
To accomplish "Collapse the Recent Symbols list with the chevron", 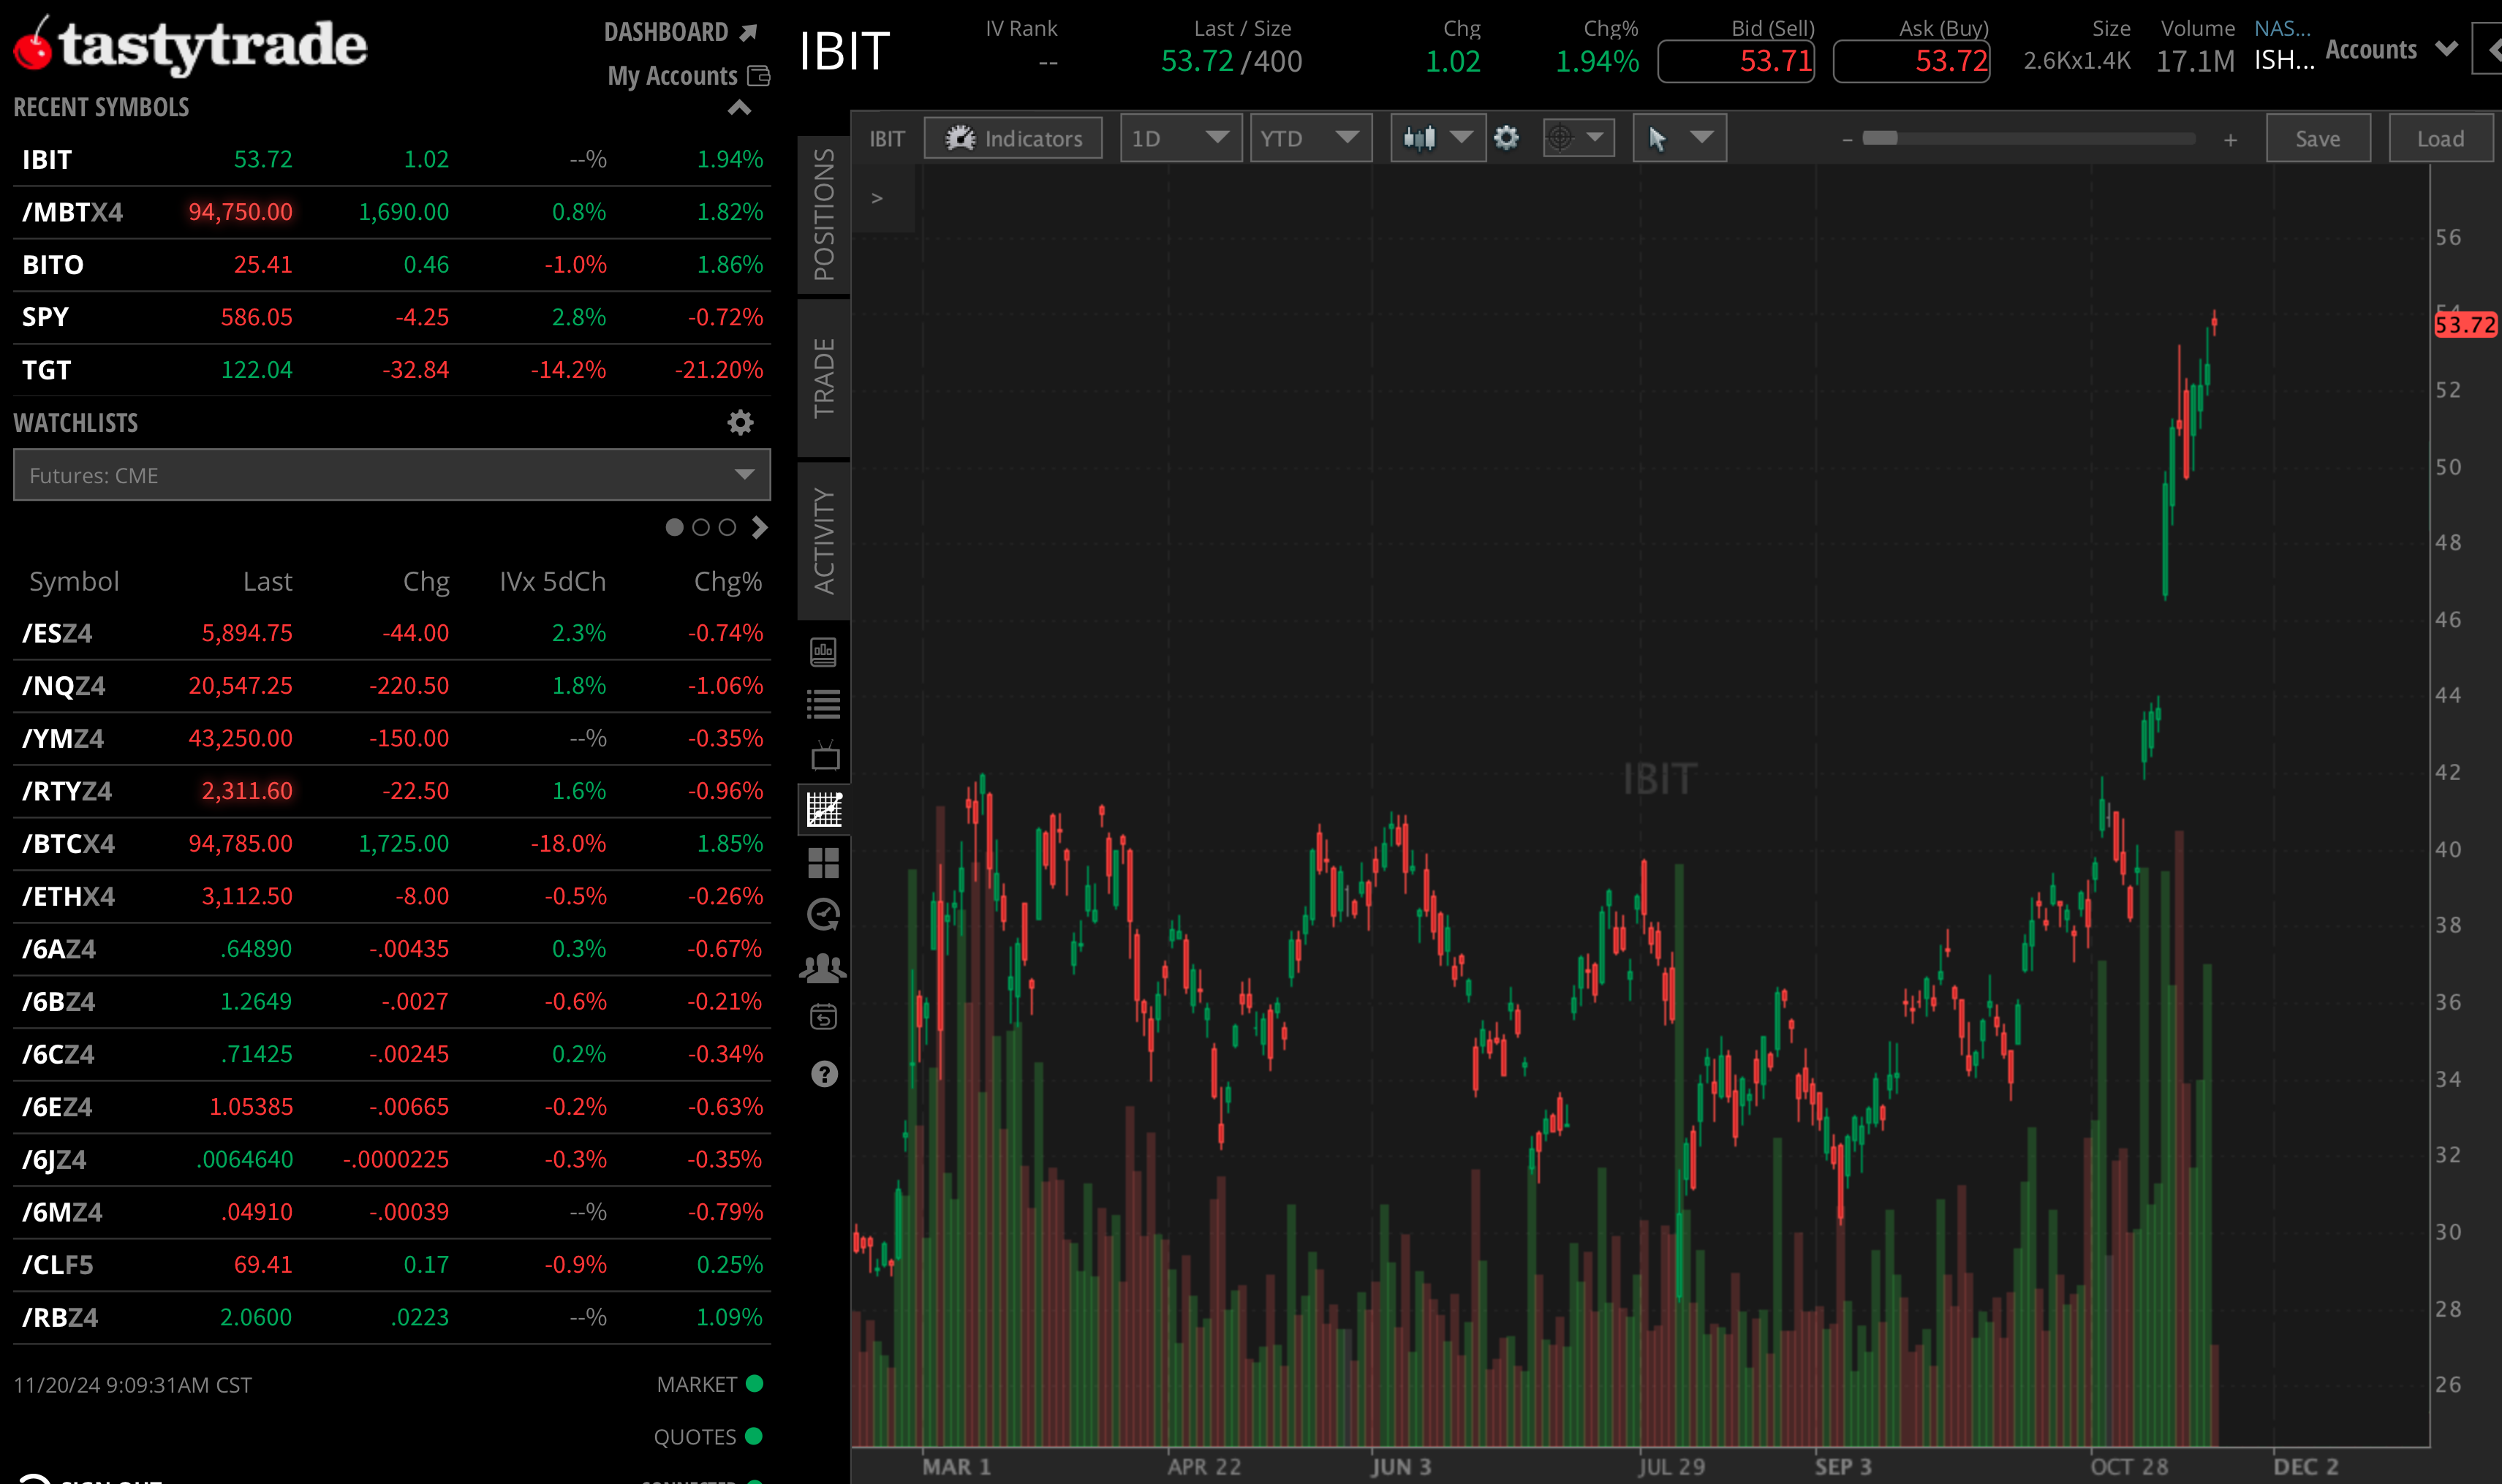I will pos(739,108).
